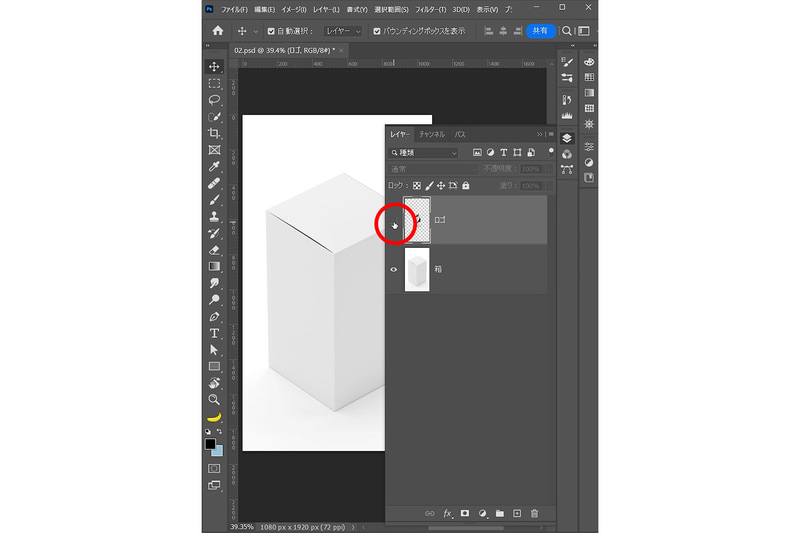
Task: Select the Horizontal Type tool
Action: point(214,333)
